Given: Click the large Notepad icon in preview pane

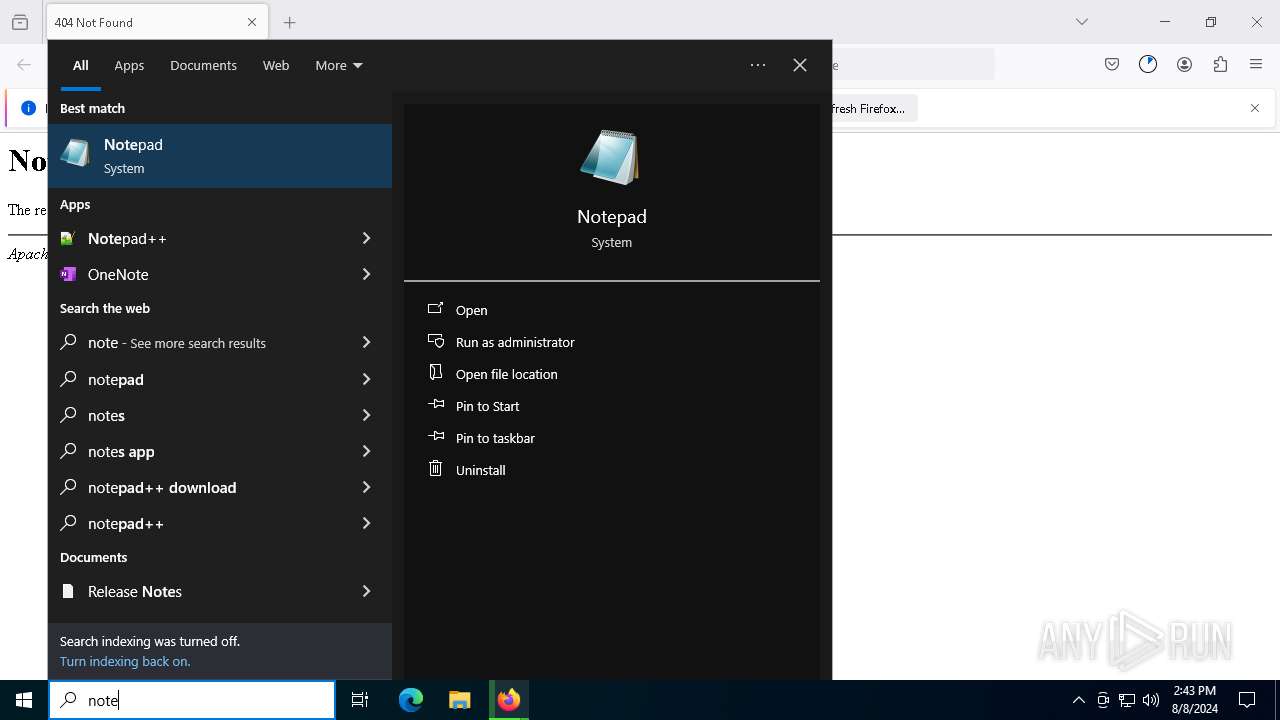Looking at the screenshot, I should tap(611, 157).
